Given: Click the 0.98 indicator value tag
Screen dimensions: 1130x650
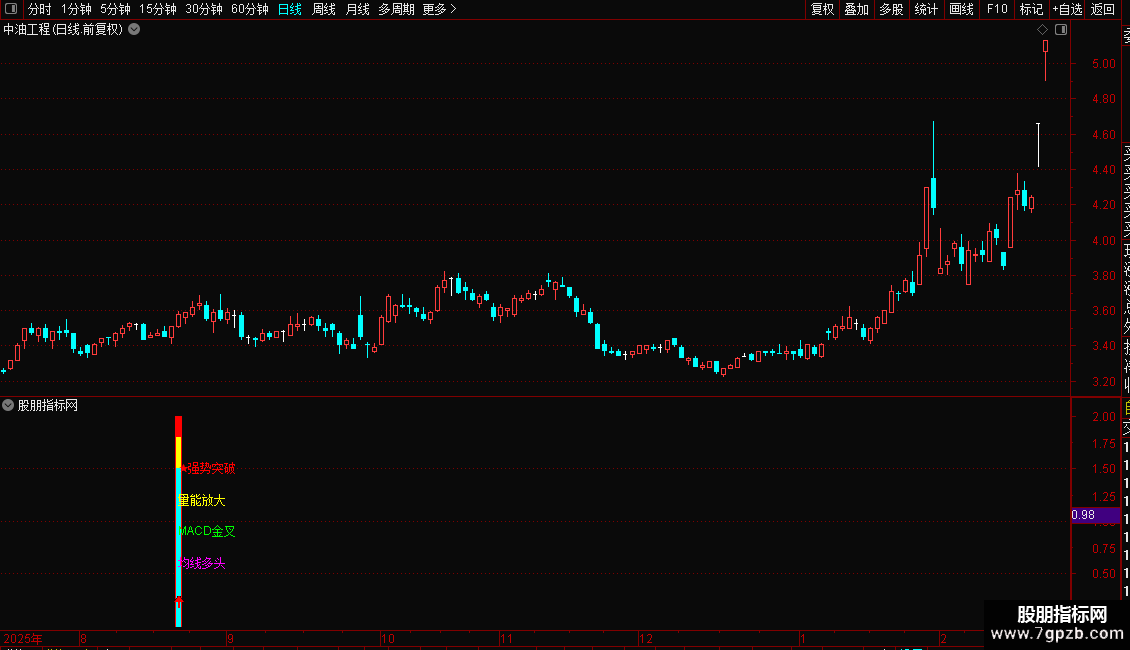Looking at the screenshot, I should (x=1095, y=515).
